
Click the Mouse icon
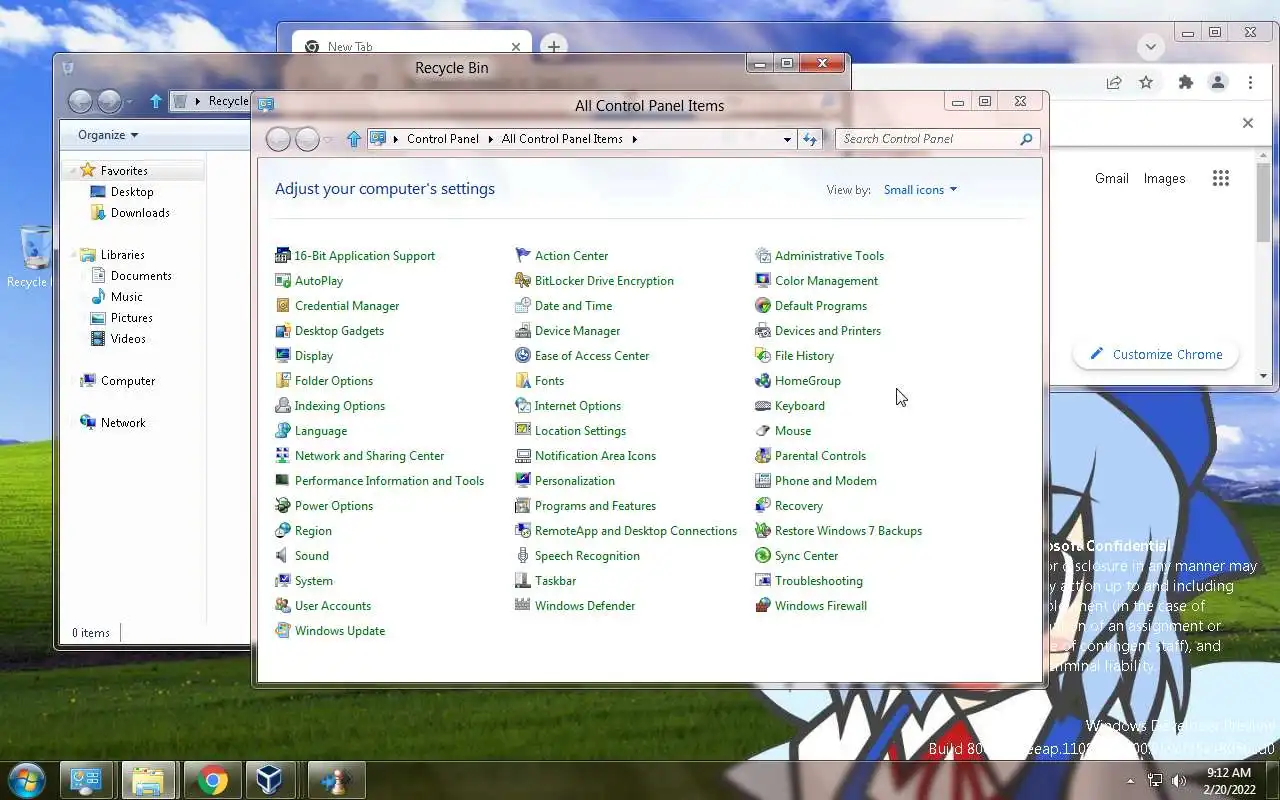click(x=763, y=431)
